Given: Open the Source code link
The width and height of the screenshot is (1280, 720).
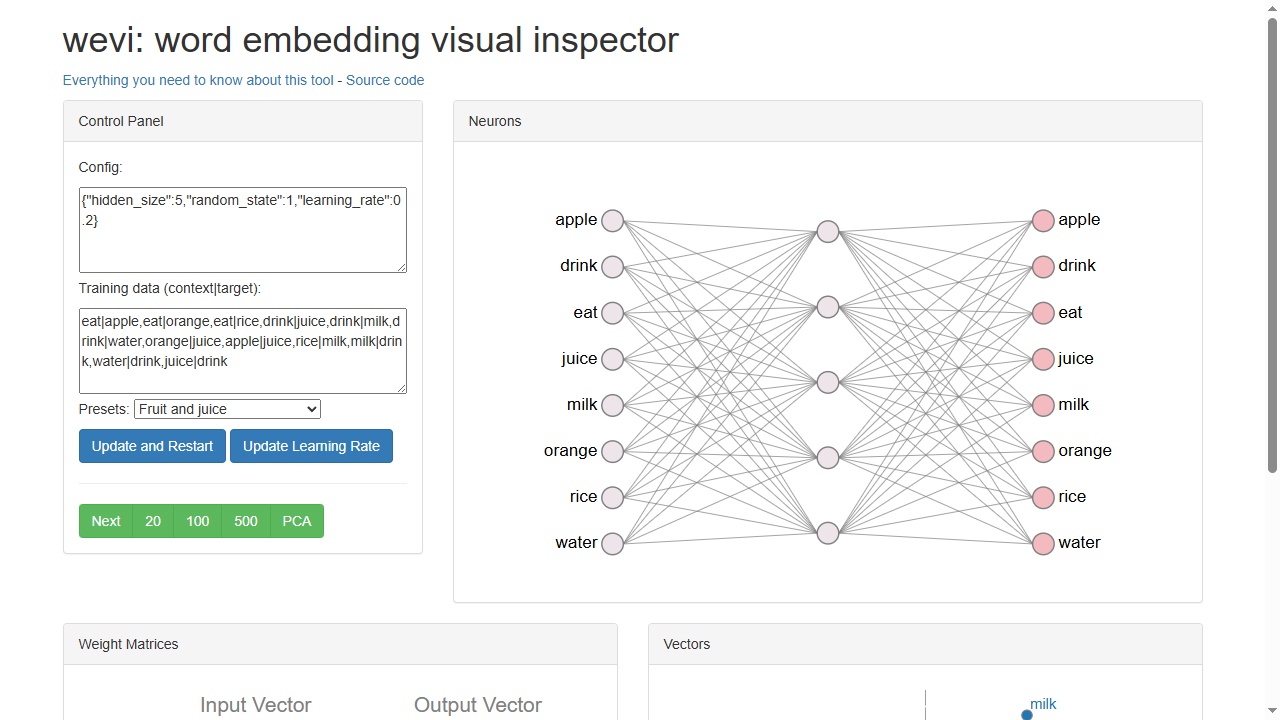Looking at the screenshot, I should tap(385, 80).
